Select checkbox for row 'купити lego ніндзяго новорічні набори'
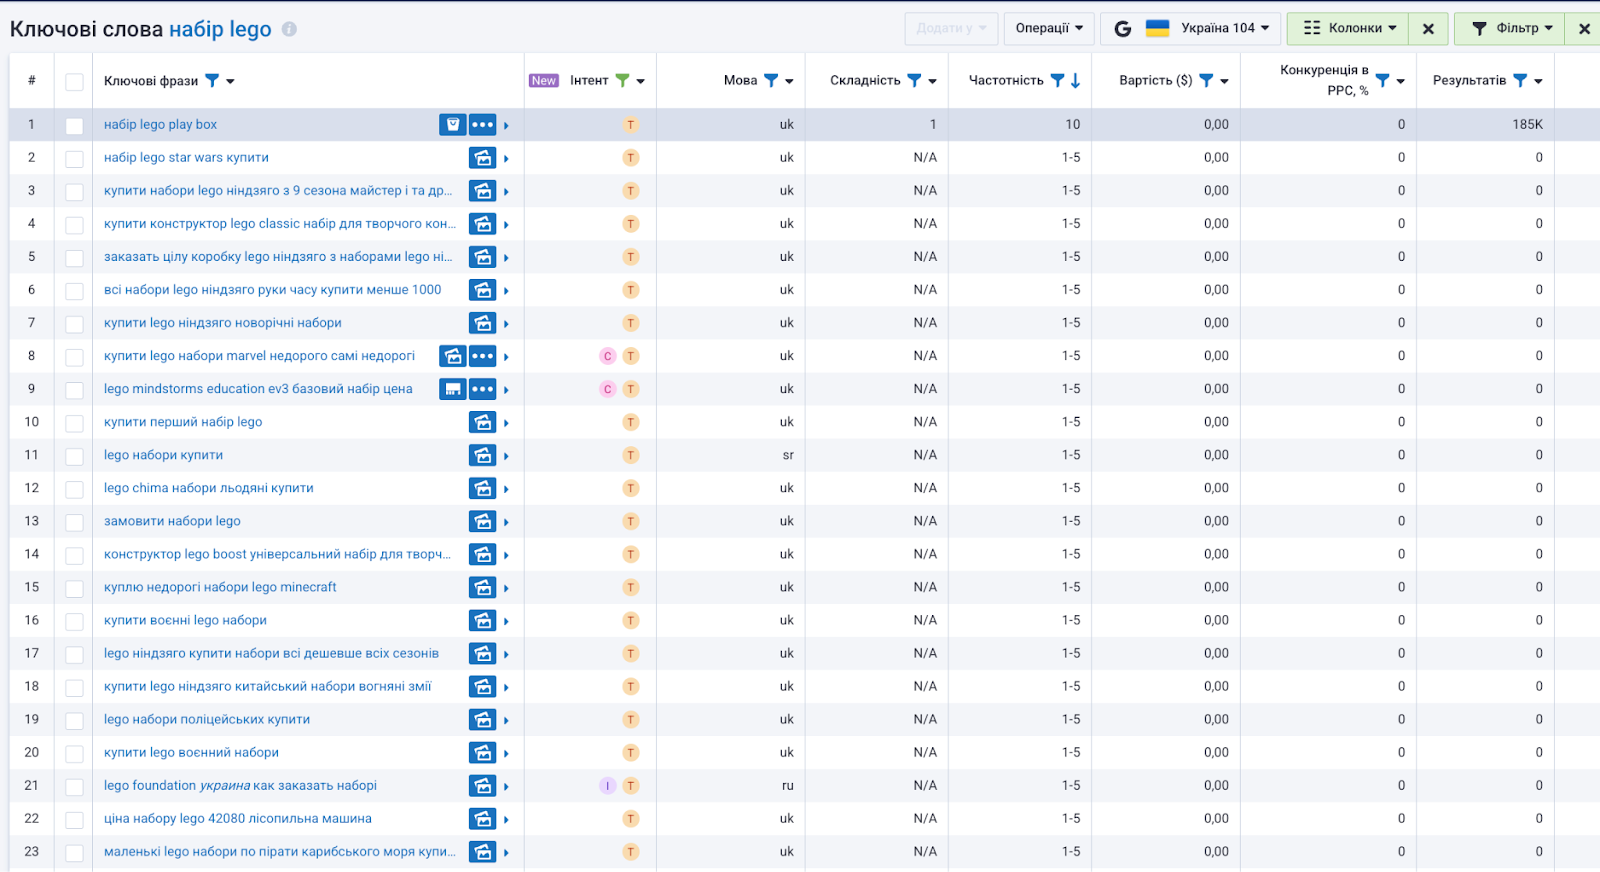1600x872 pixels. (x=74, y=324)
